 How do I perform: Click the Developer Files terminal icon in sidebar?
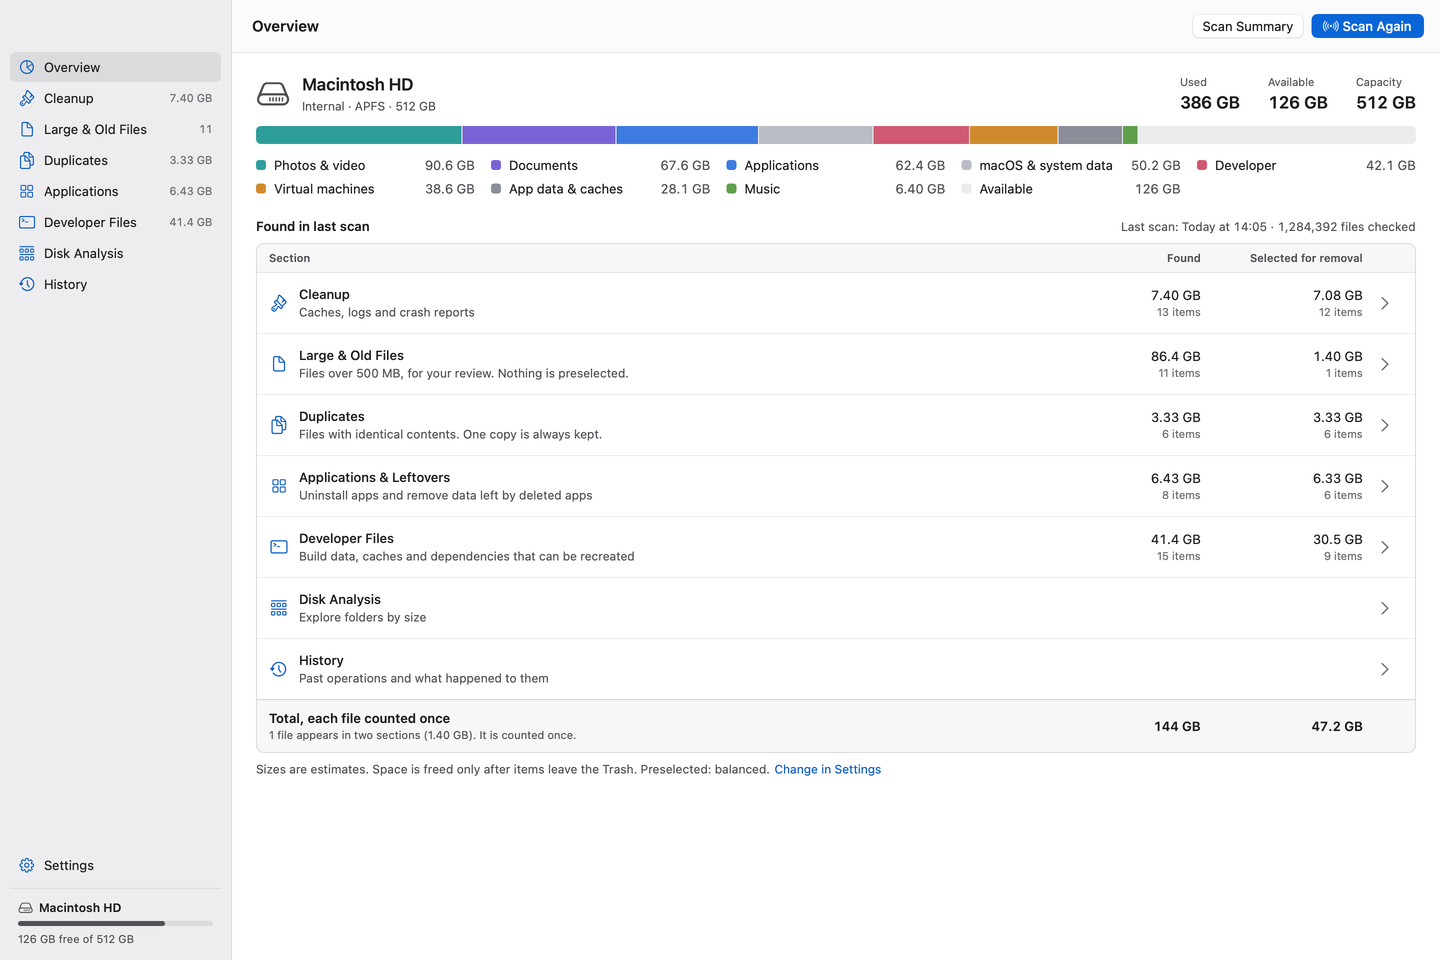(x=27, y=222)
